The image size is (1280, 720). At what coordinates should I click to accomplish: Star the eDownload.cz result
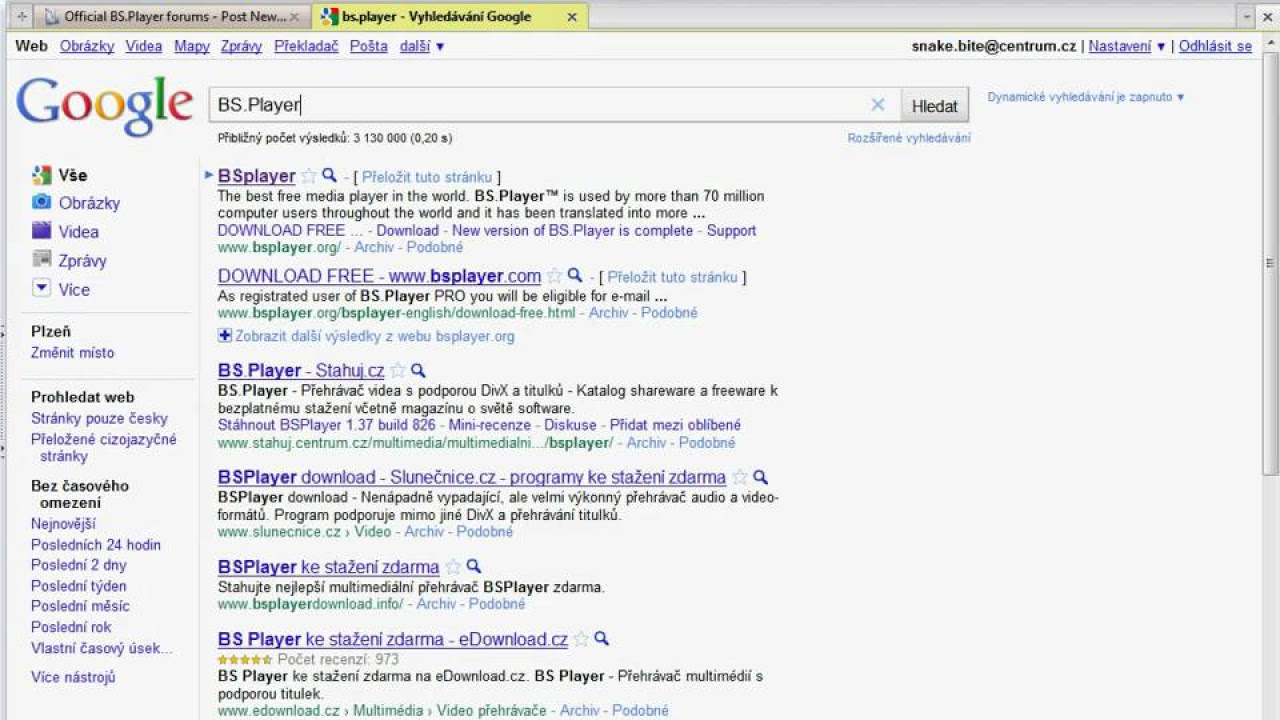click(x=581, y=639)
